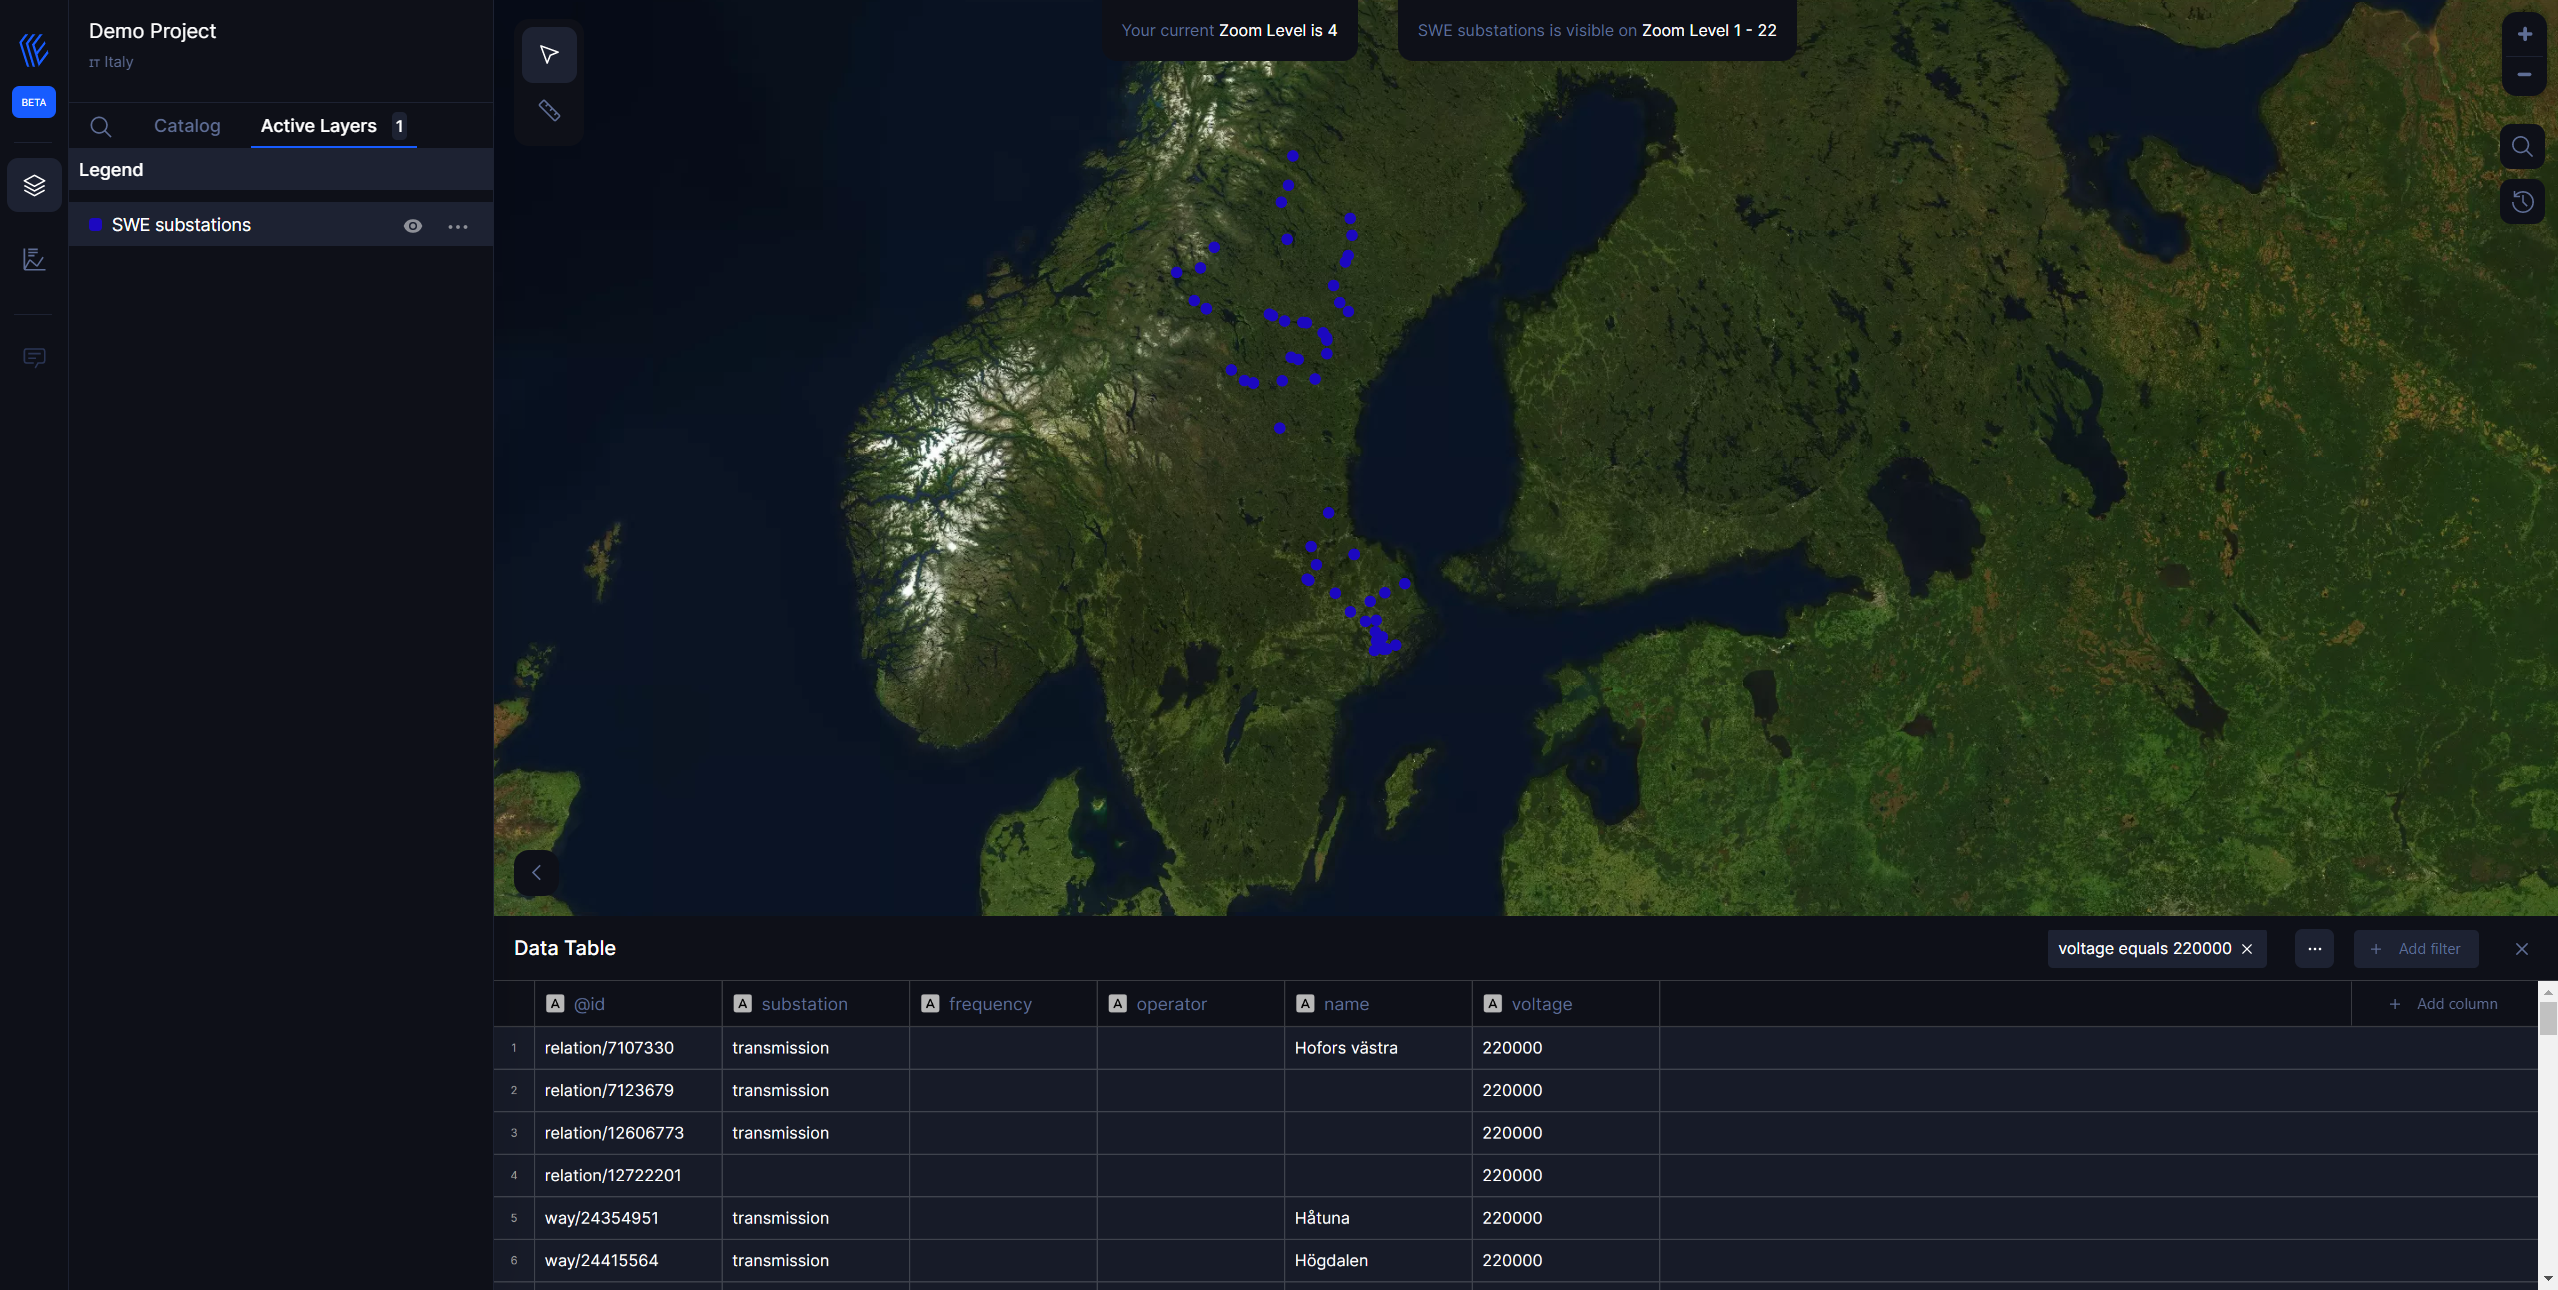This screenshot has height=1290, width=2558.
Task: Expand the overflow menu in Data Table
Action: point(2315,948)
